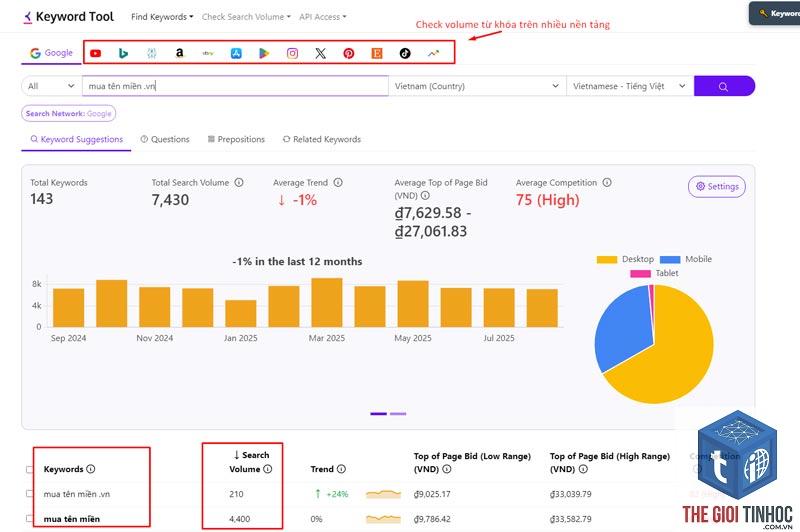The height and width of the screenshot is (532, 800).
Task: Select the Pinterest platform icon
Action: 348,53
